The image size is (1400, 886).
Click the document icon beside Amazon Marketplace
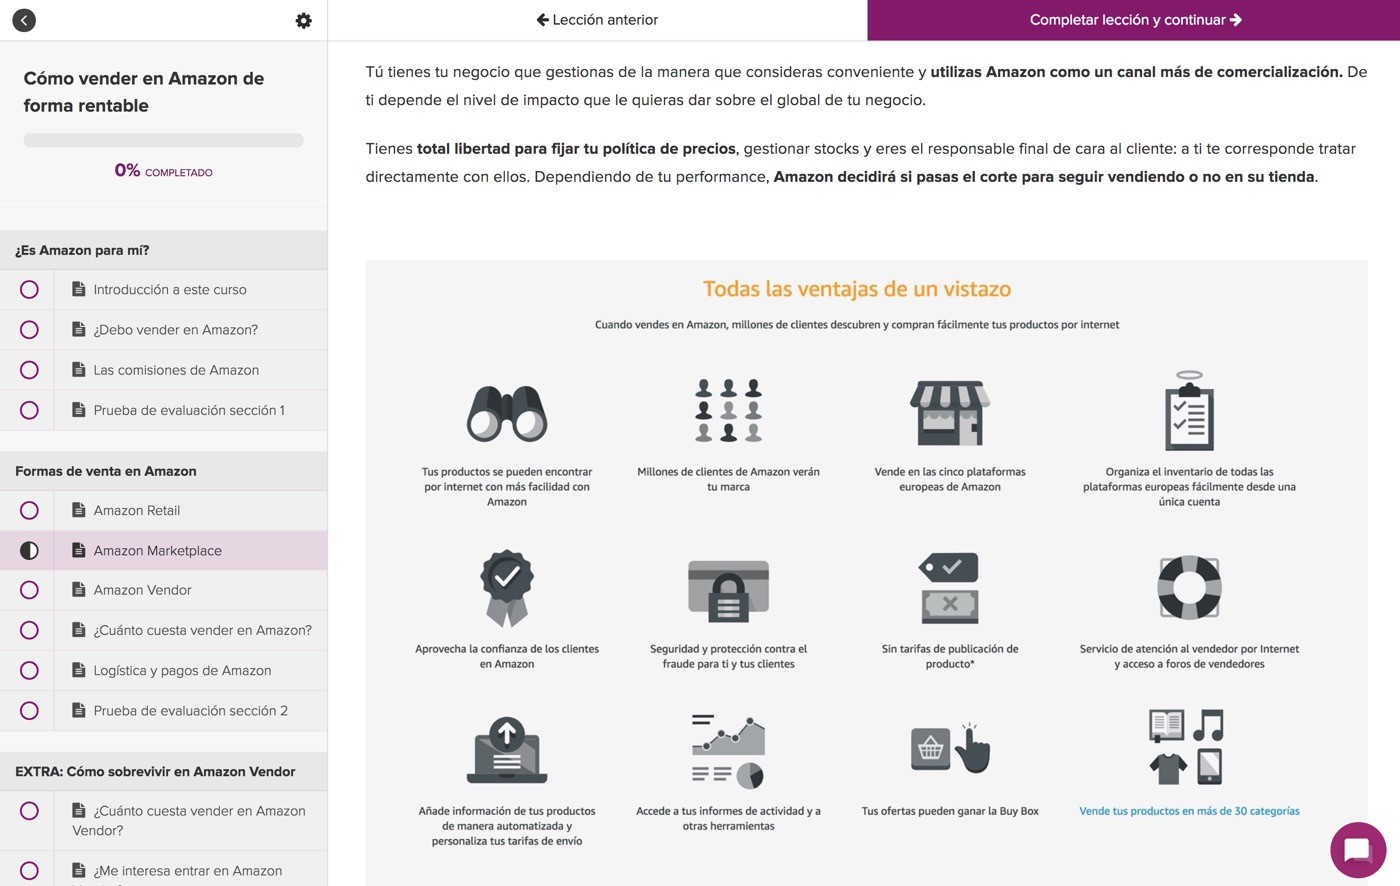click(79, 550)
